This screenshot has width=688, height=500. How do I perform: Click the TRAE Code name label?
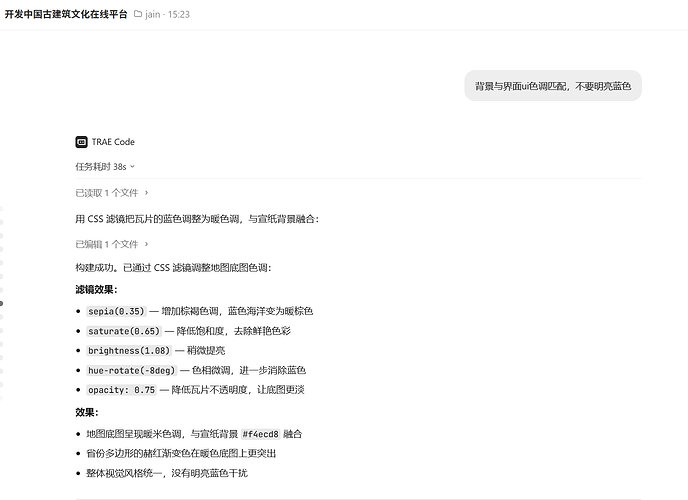[x=113, y=142]
